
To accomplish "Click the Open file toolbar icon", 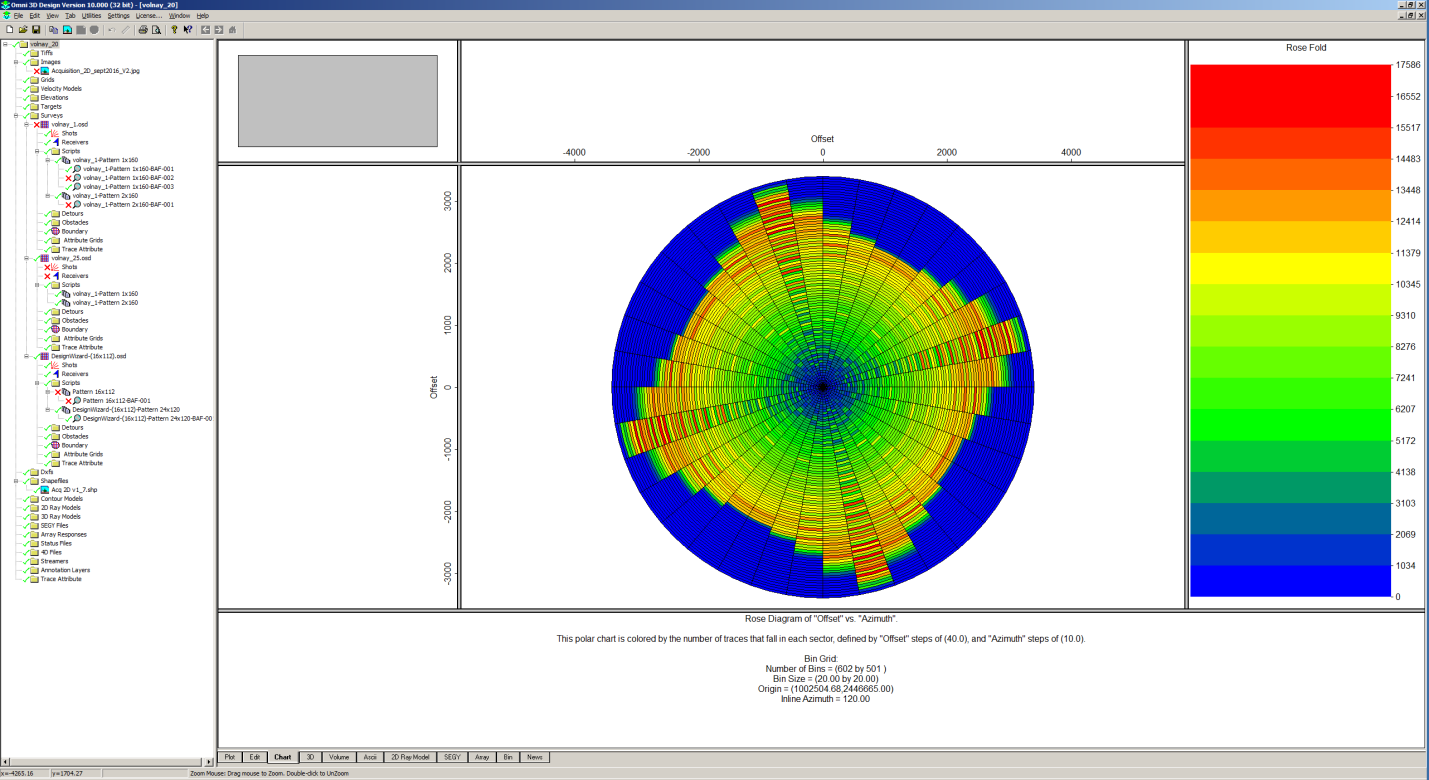I will [x=23, y=30].
